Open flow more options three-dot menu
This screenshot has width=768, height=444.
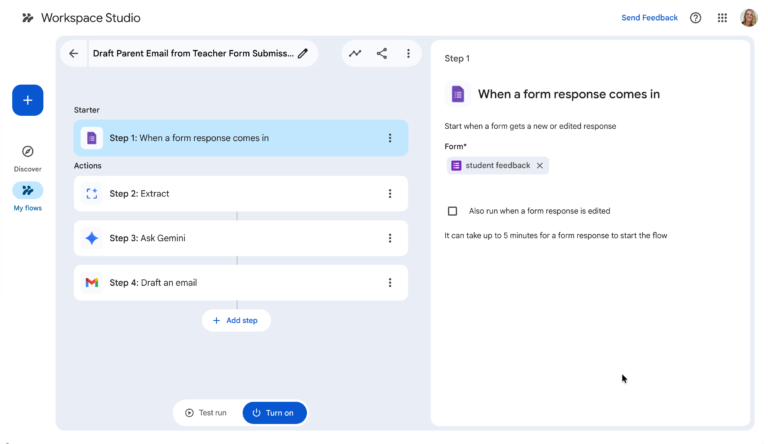tap(408, 53)
